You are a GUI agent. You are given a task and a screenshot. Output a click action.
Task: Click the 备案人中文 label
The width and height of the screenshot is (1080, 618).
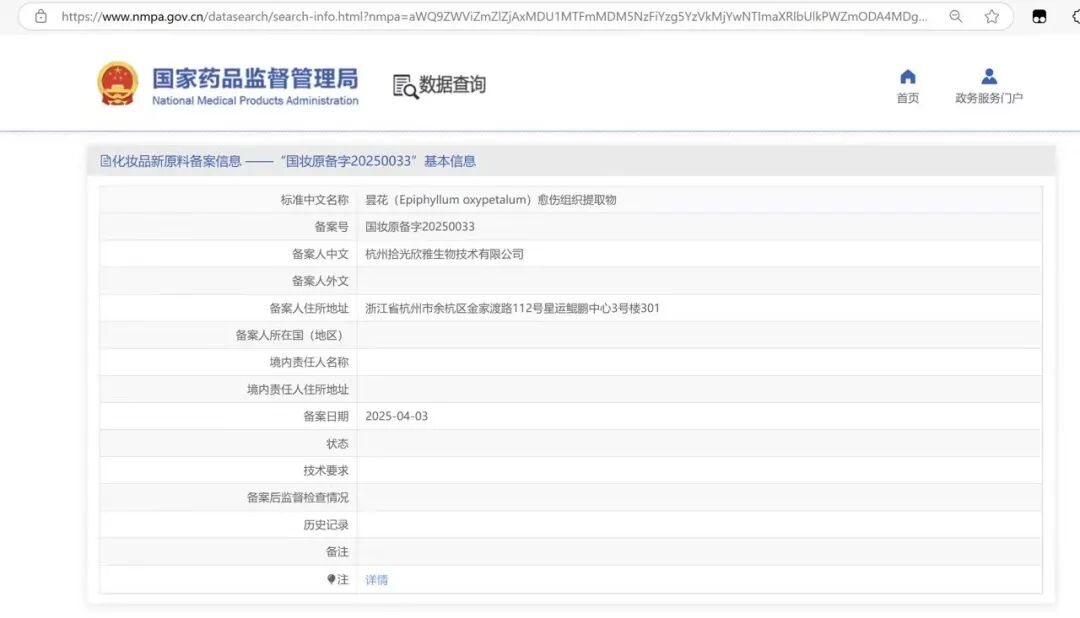(320, 254)
